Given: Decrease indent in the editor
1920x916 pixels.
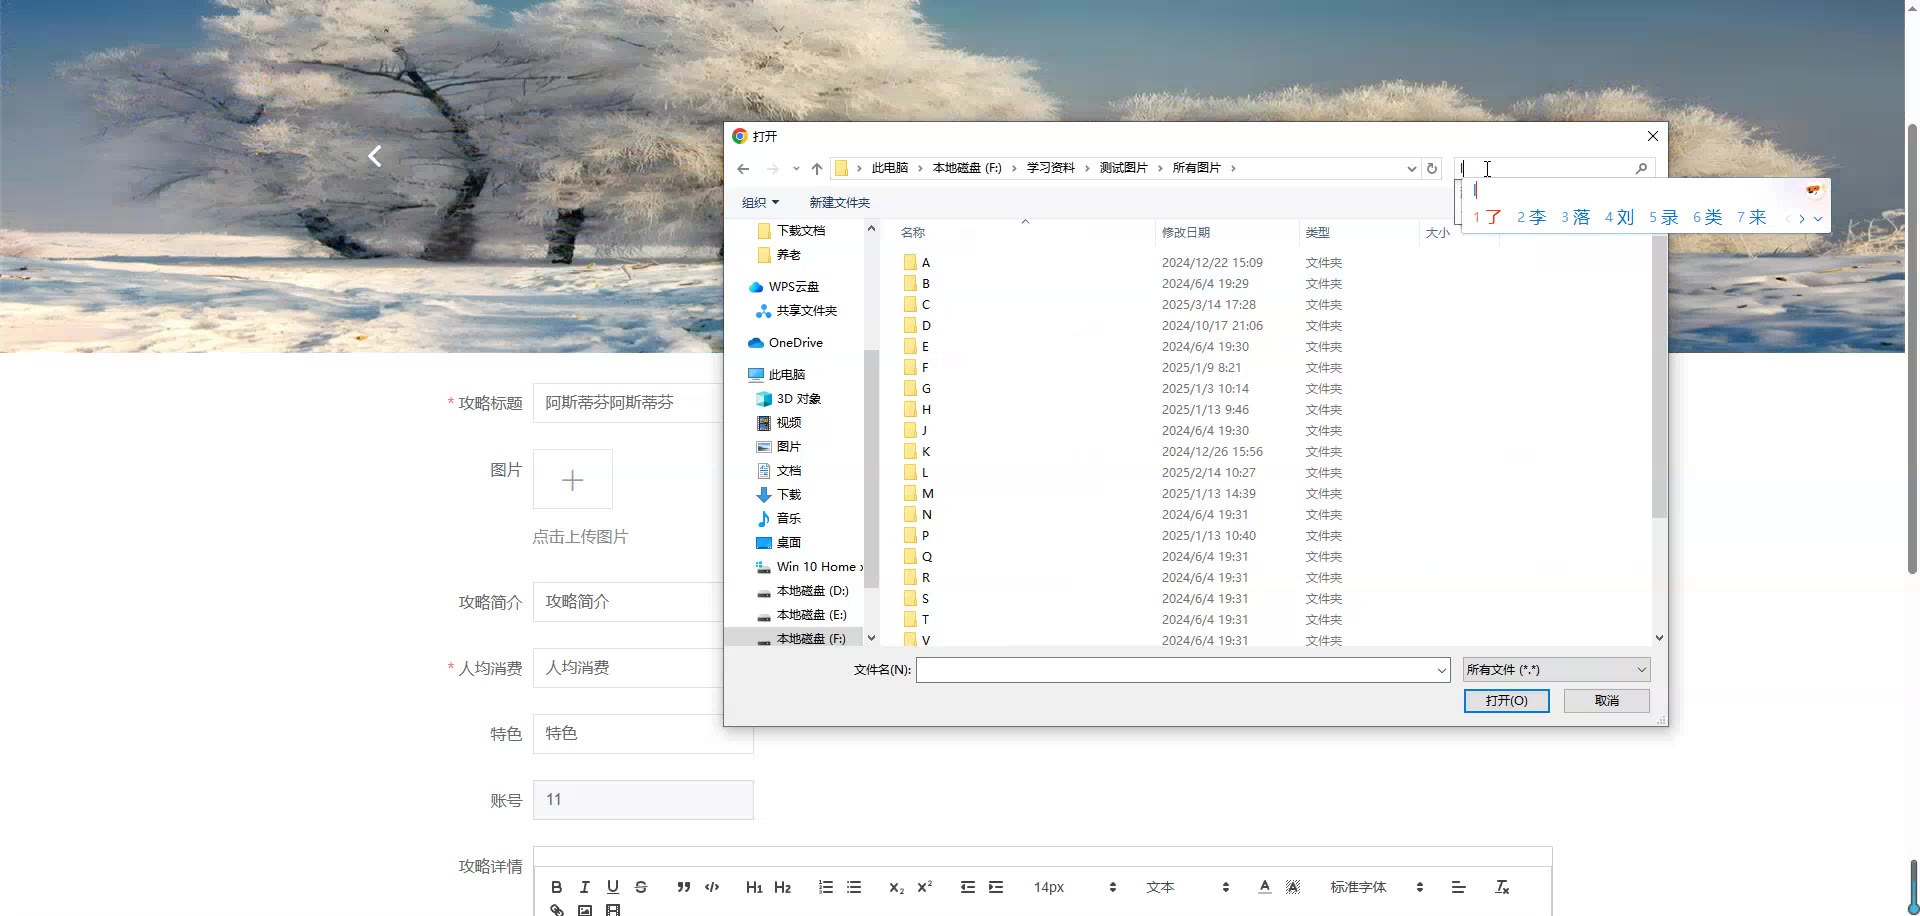Looking at the screenshot, I should tap(968, 887).
